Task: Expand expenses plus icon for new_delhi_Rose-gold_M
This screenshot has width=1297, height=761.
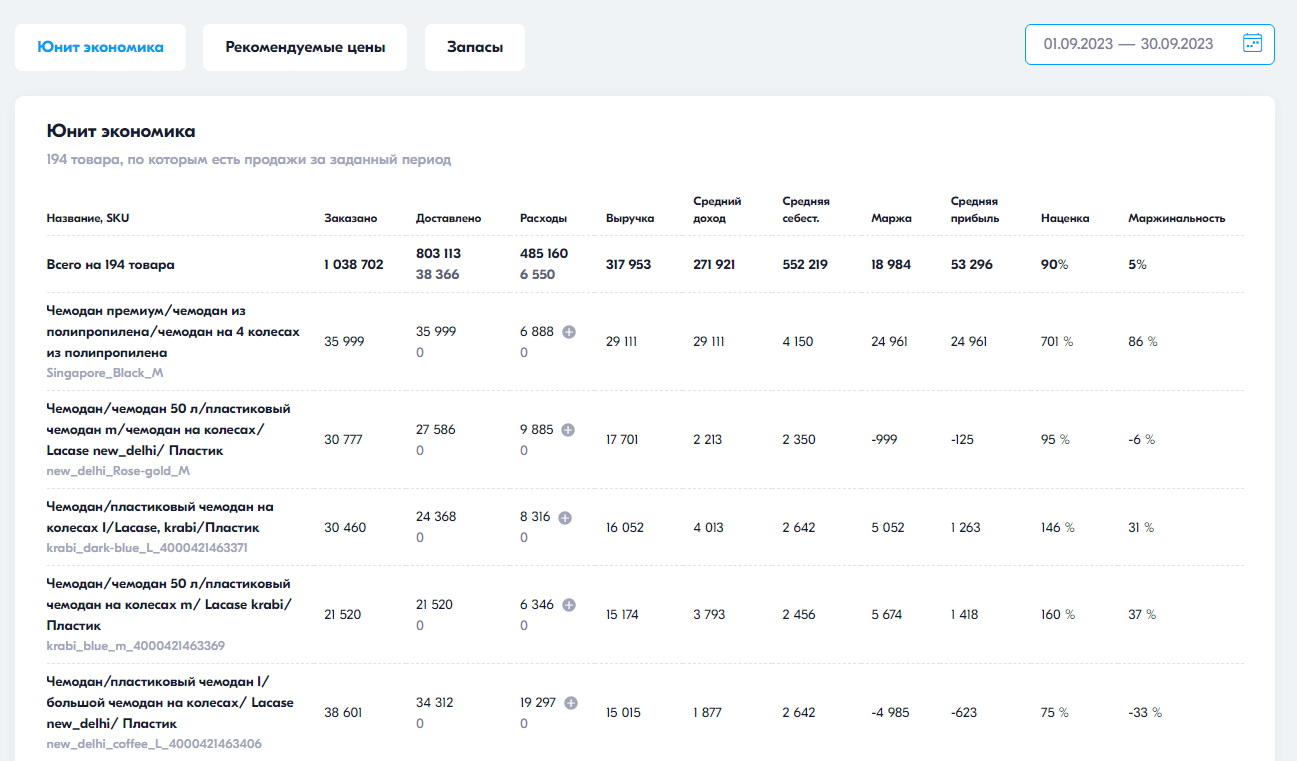Action: [568, 430]
